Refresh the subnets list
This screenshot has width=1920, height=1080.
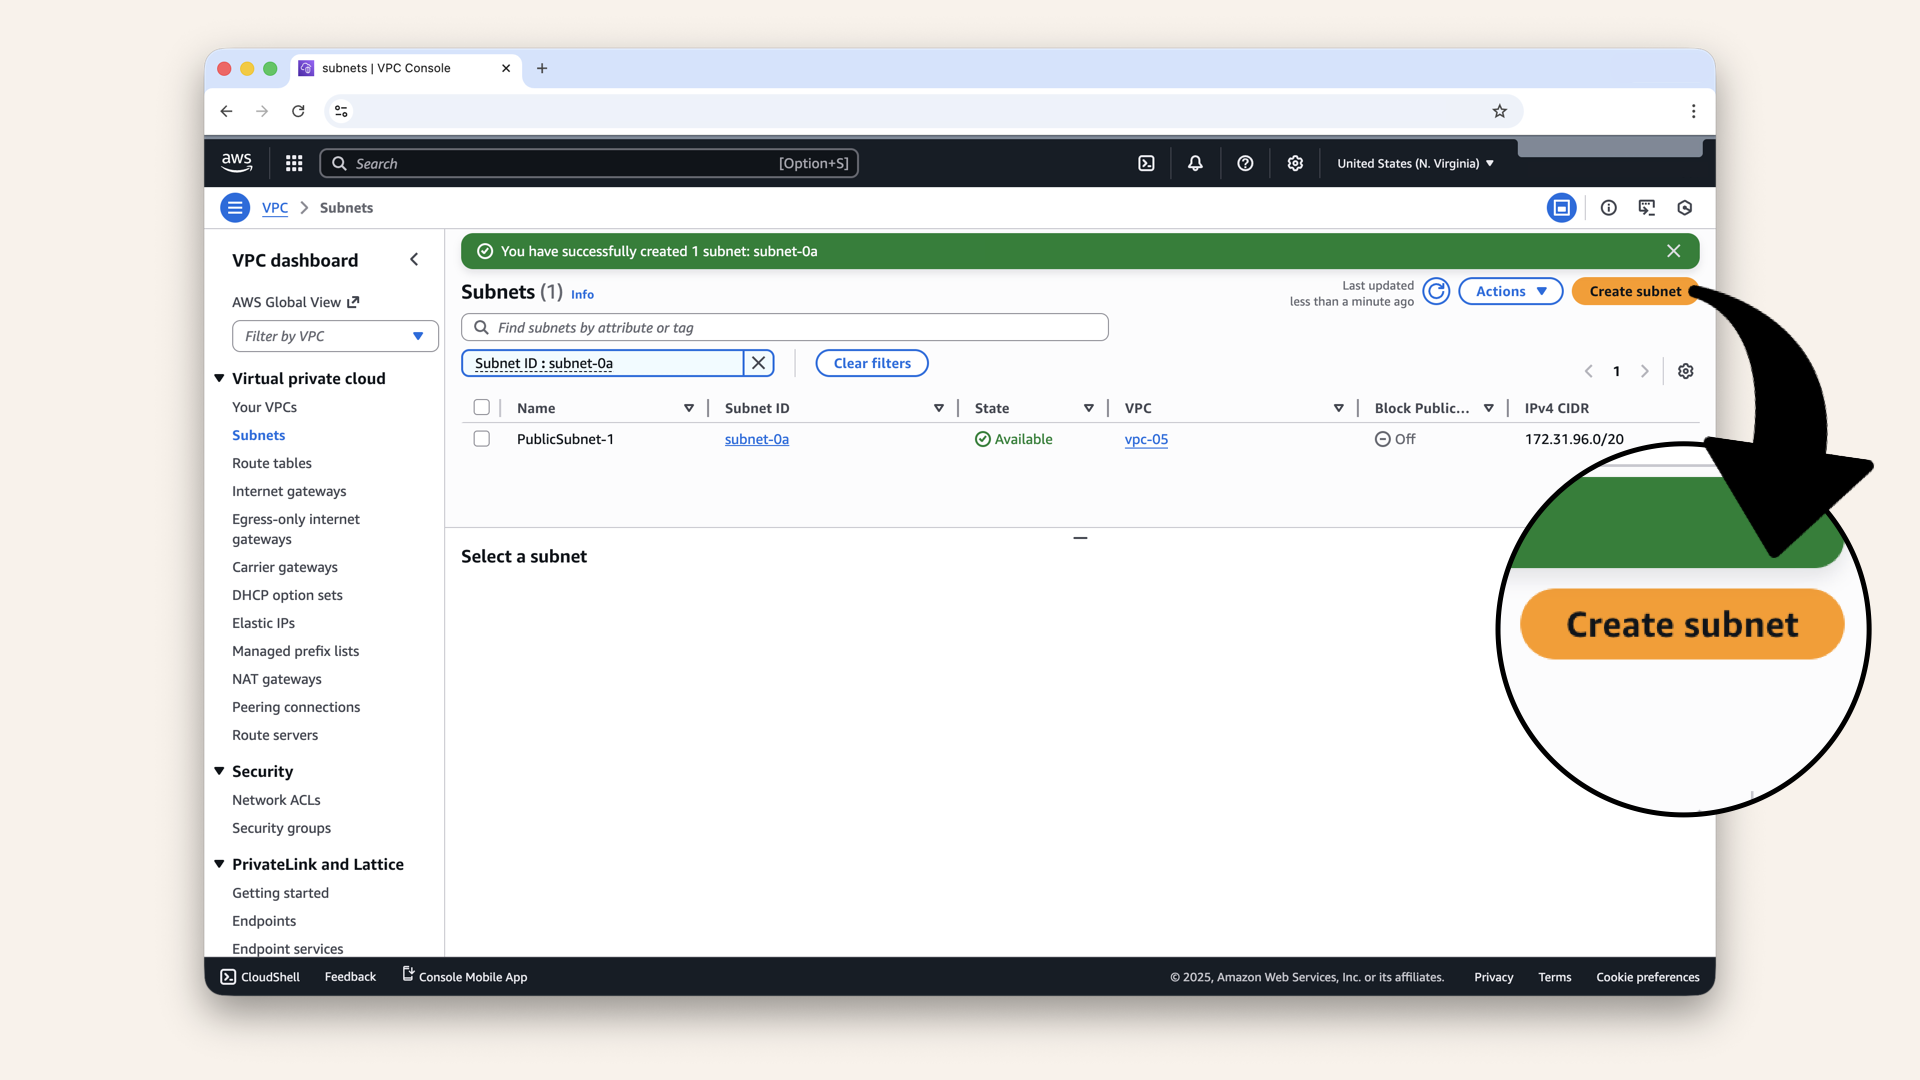point(1436,291)
